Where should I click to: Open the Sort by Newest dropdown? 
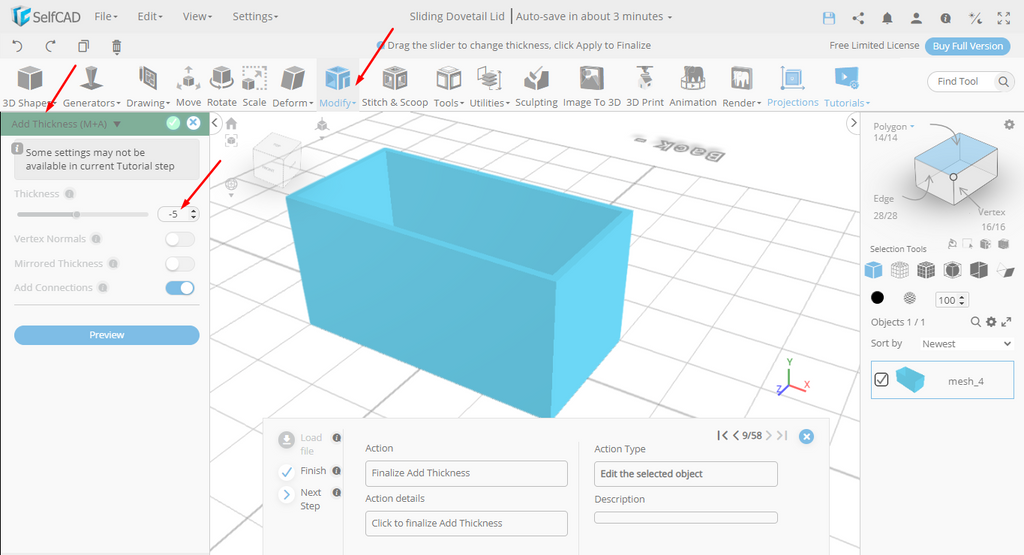click(966, 344)
